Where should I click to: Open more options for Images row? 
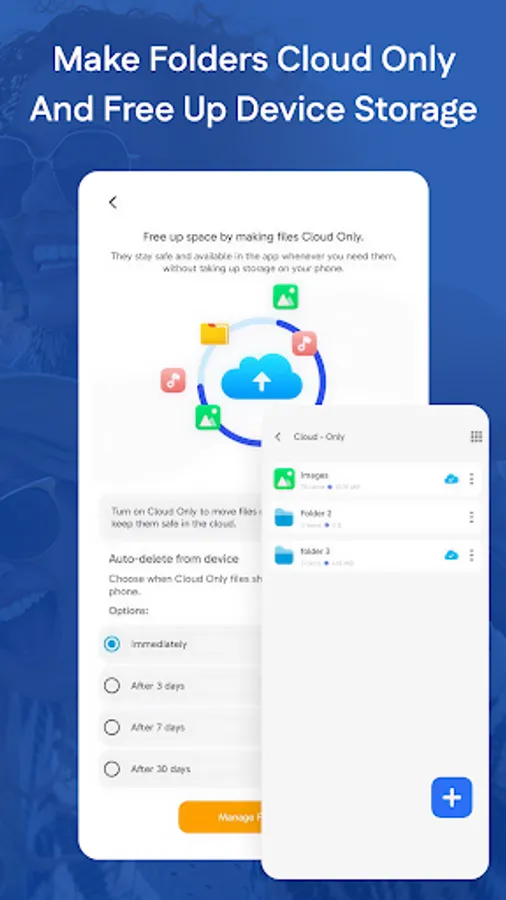click(x=472, y=479)
